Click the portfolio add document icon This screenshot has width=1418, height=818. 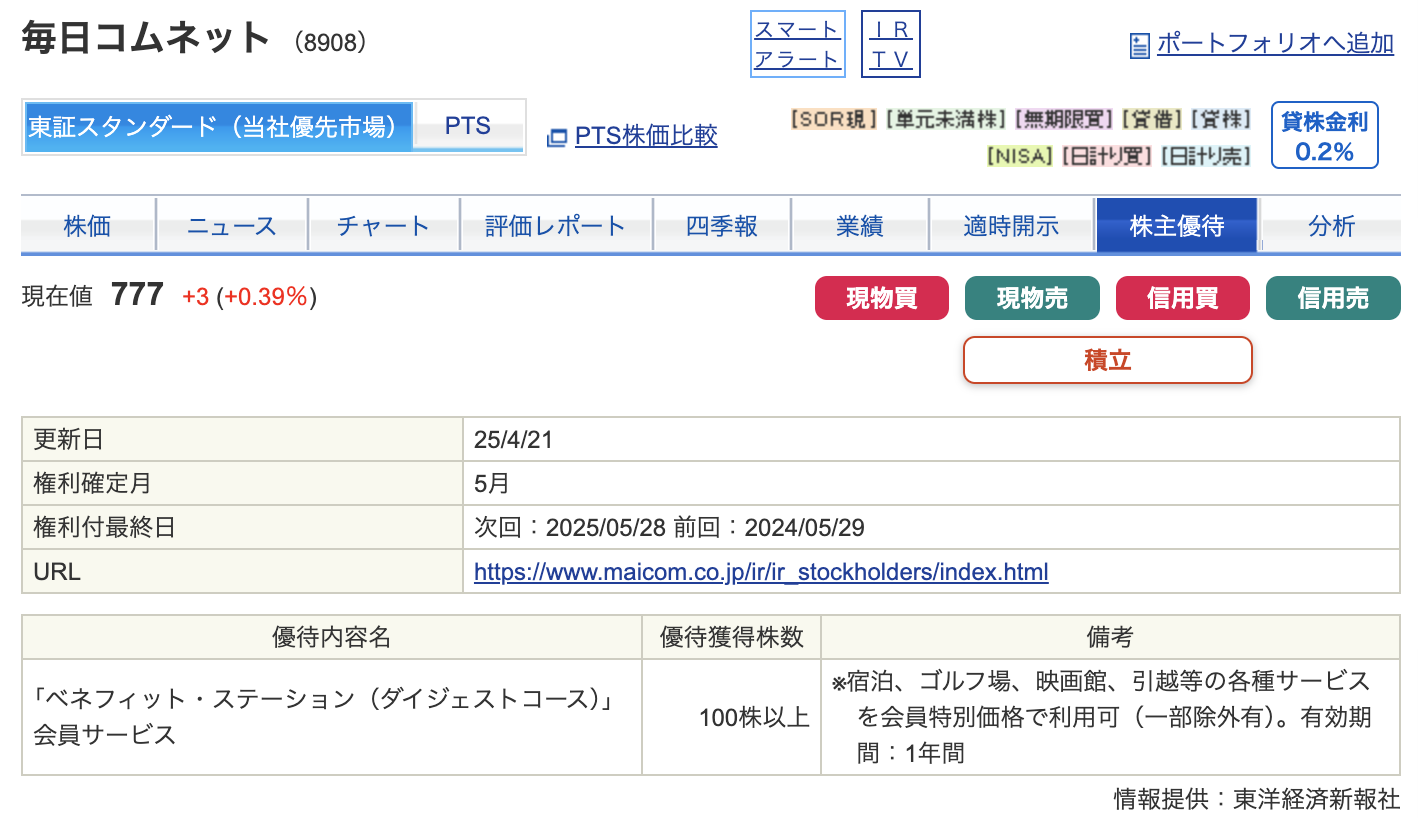(x=1139, y=45)
